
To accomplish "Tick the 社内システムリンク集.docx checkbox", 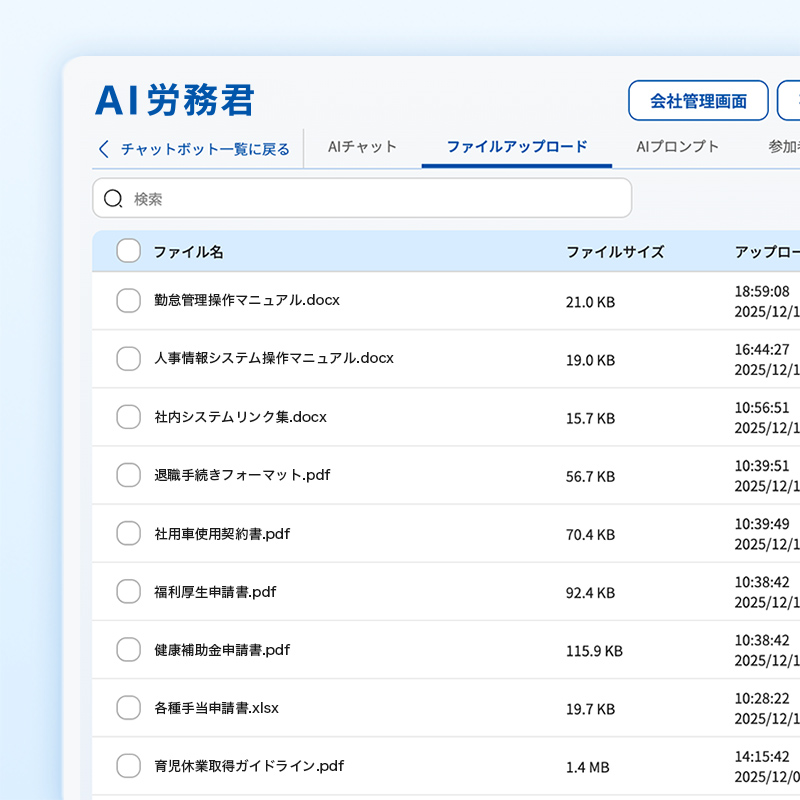I will click(x=128, y=417).
